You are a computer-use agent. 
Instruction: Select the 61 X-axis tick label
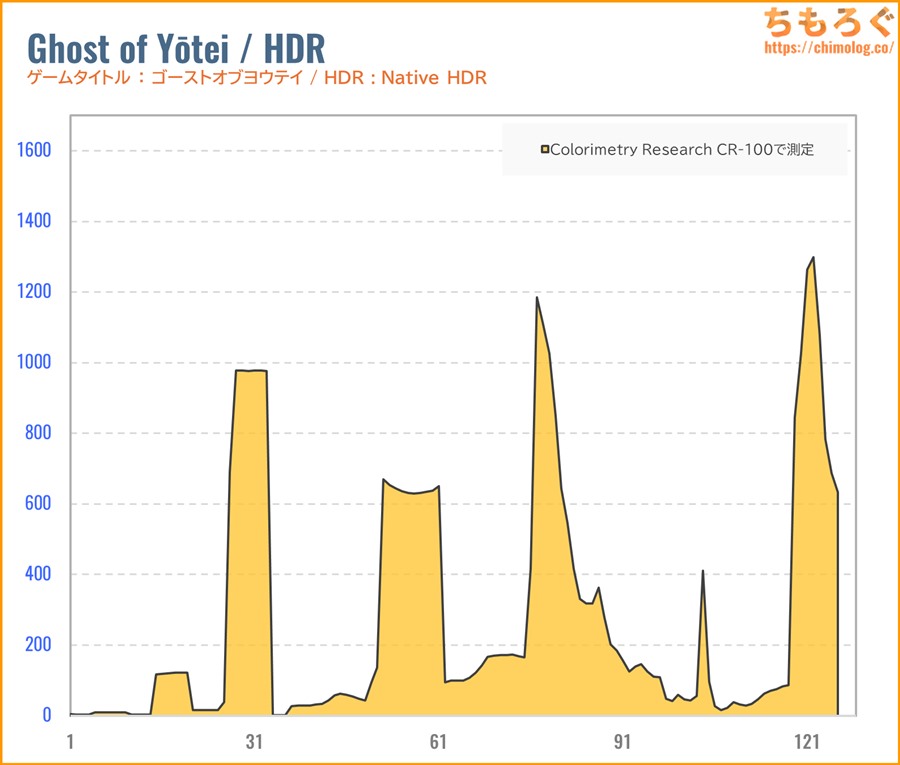click(x=438, y=742)
